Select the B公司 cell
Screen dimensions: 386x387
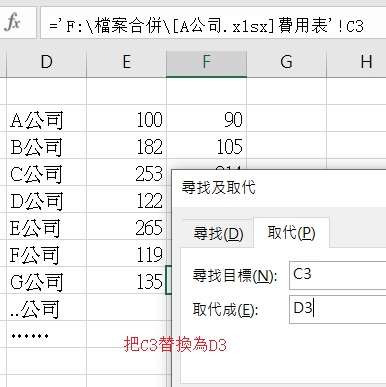(x=46, y=146)
